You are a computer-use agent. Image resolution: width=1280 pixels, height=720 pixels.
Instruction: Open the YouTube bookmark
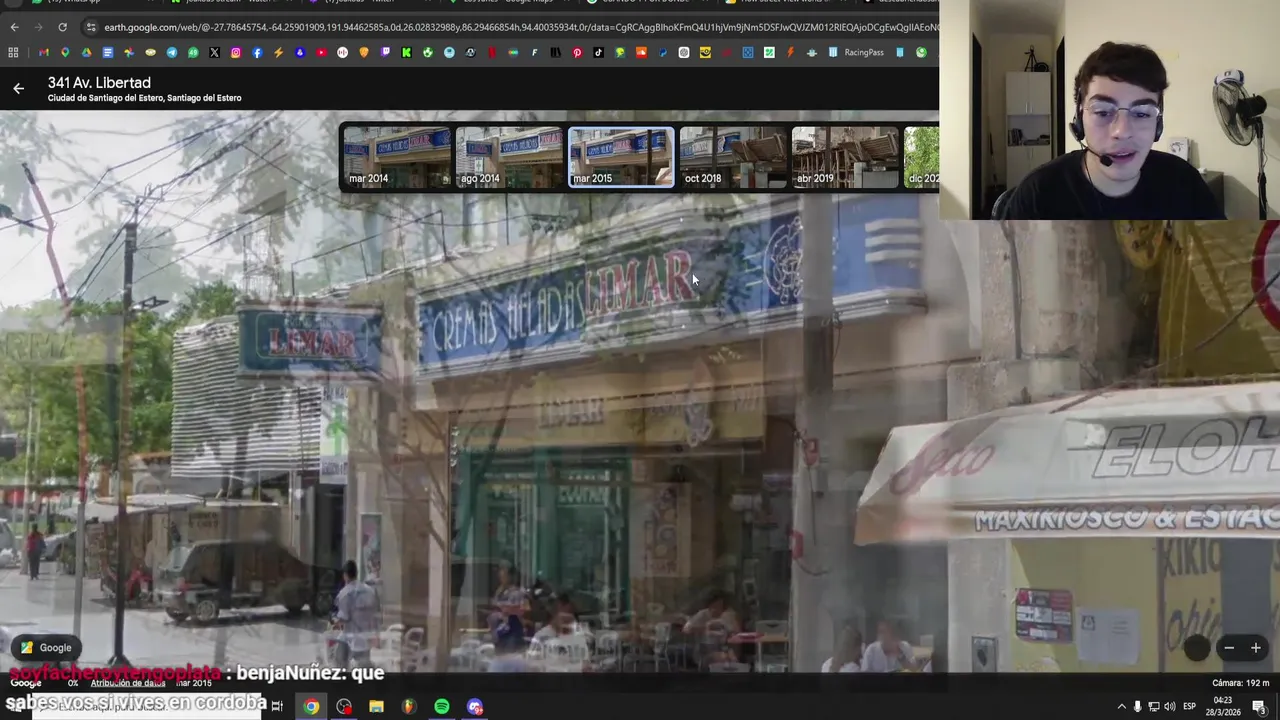321,52
